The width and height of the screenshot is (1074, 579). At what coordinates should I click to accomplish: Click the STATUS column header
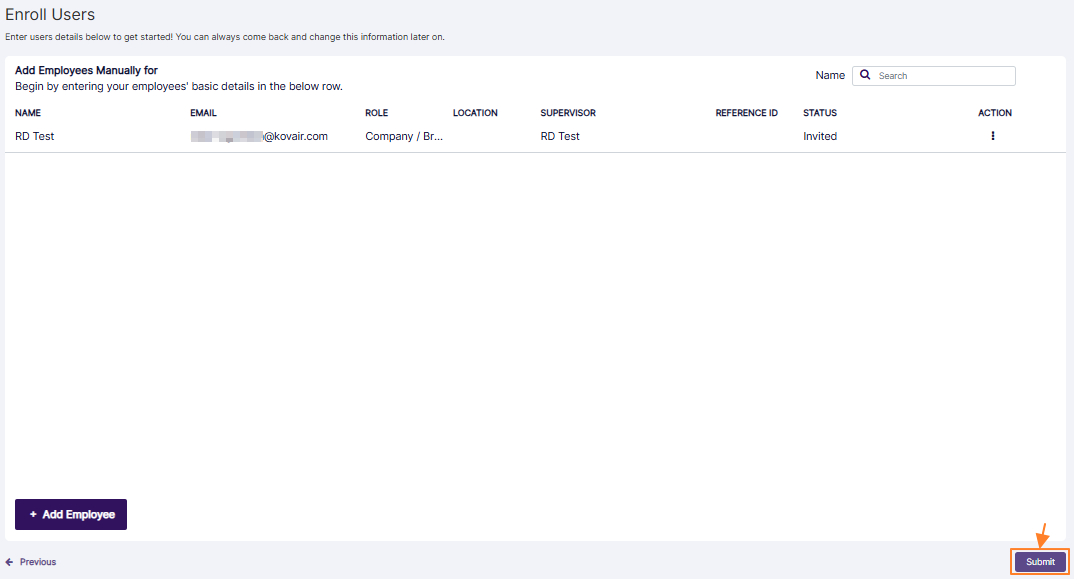[820, 113]
